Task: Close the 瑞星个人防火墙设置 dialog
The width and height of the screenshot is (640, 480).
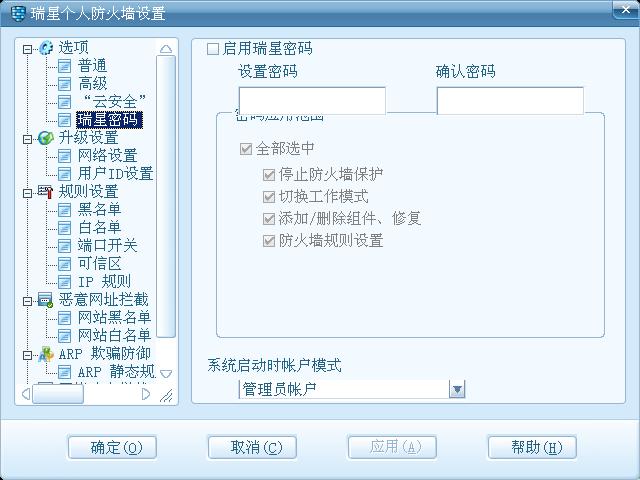Action: [x=626, y=10]
